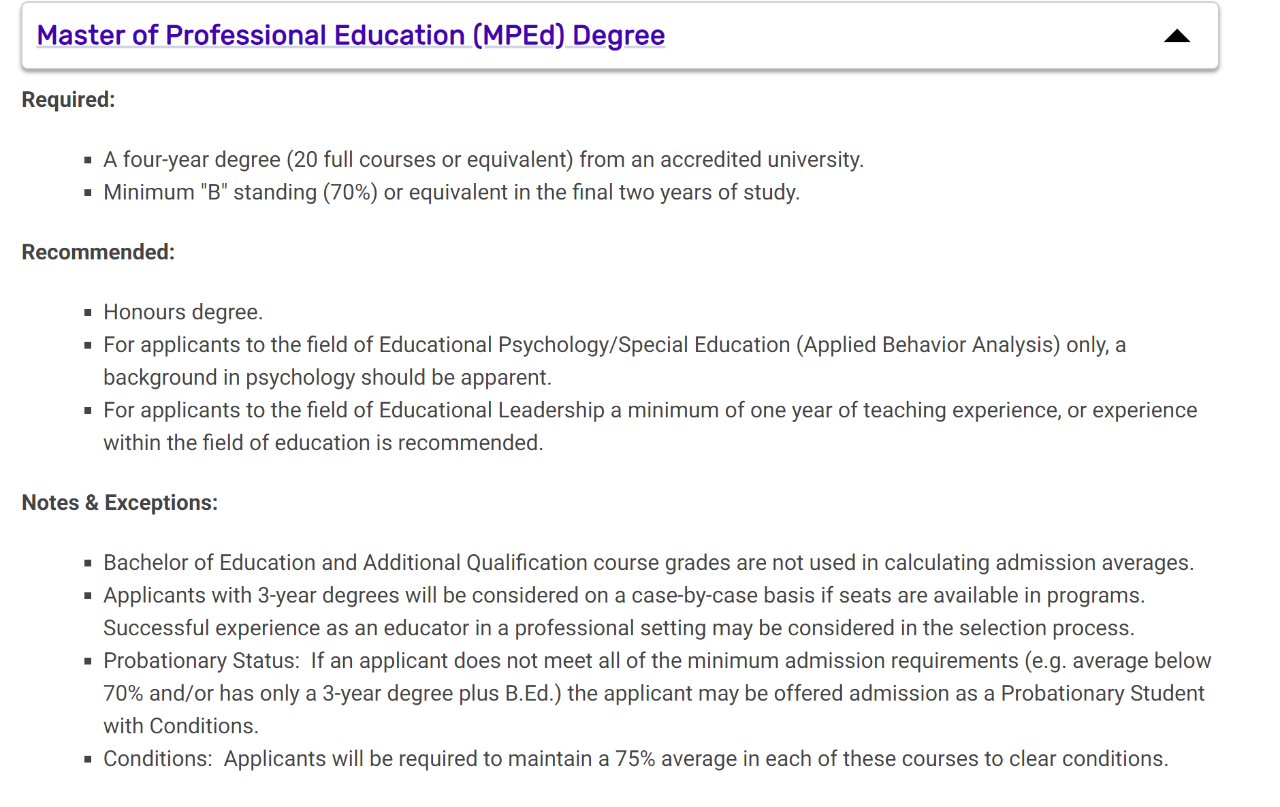
Task: Click the Minimum "B" standing requirement line
Action: pos(451,192)
